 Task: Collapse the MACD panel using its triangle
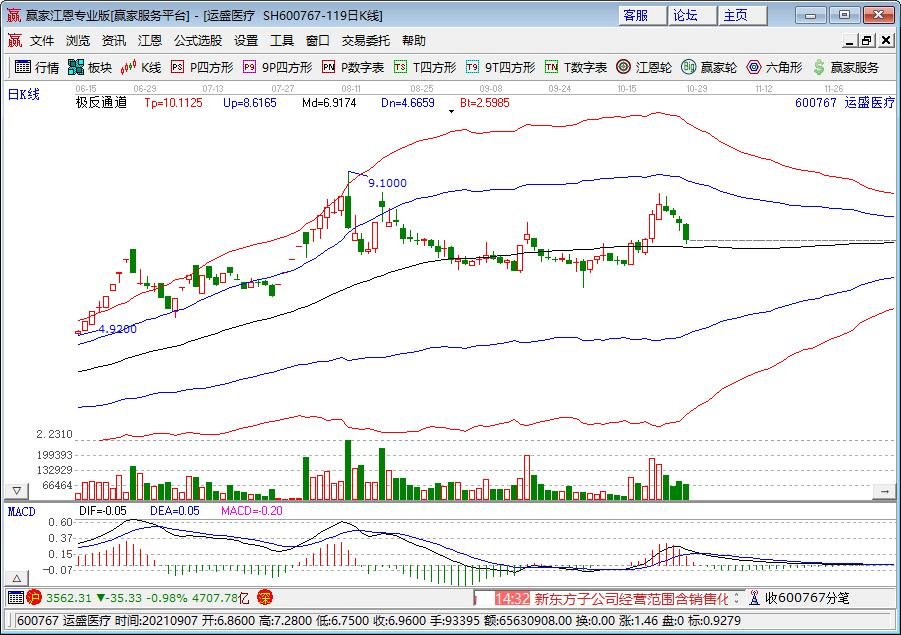pos(16,578)
